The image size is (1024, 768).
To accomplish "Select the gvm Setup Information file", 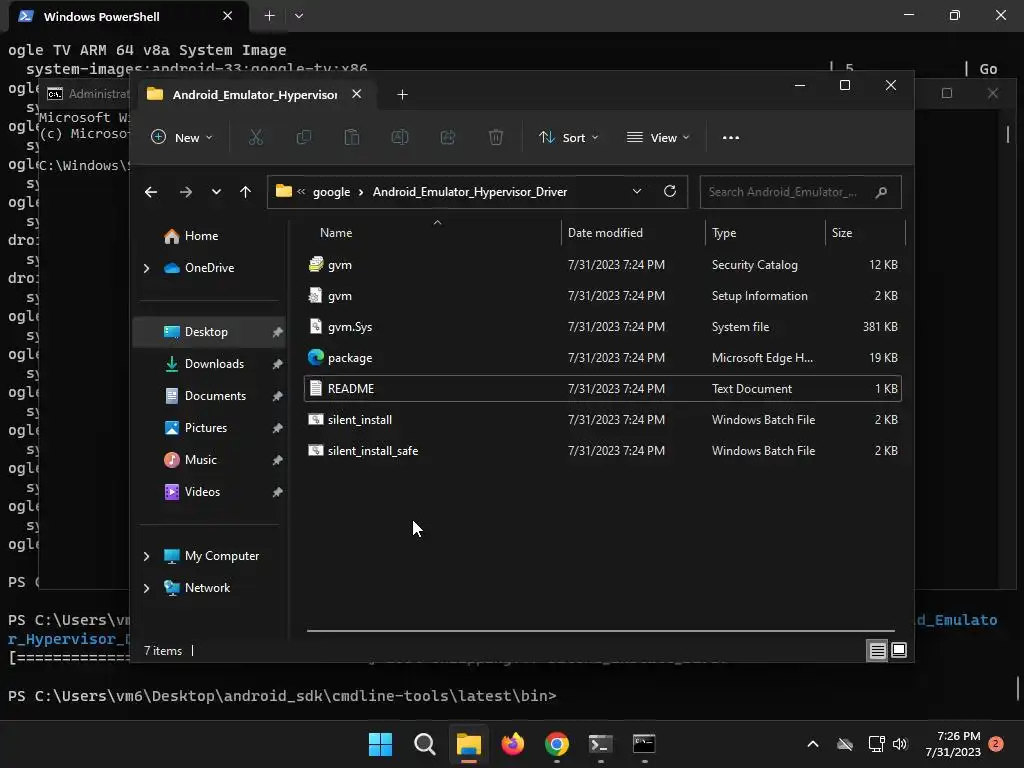I will (x=601, y=296).
